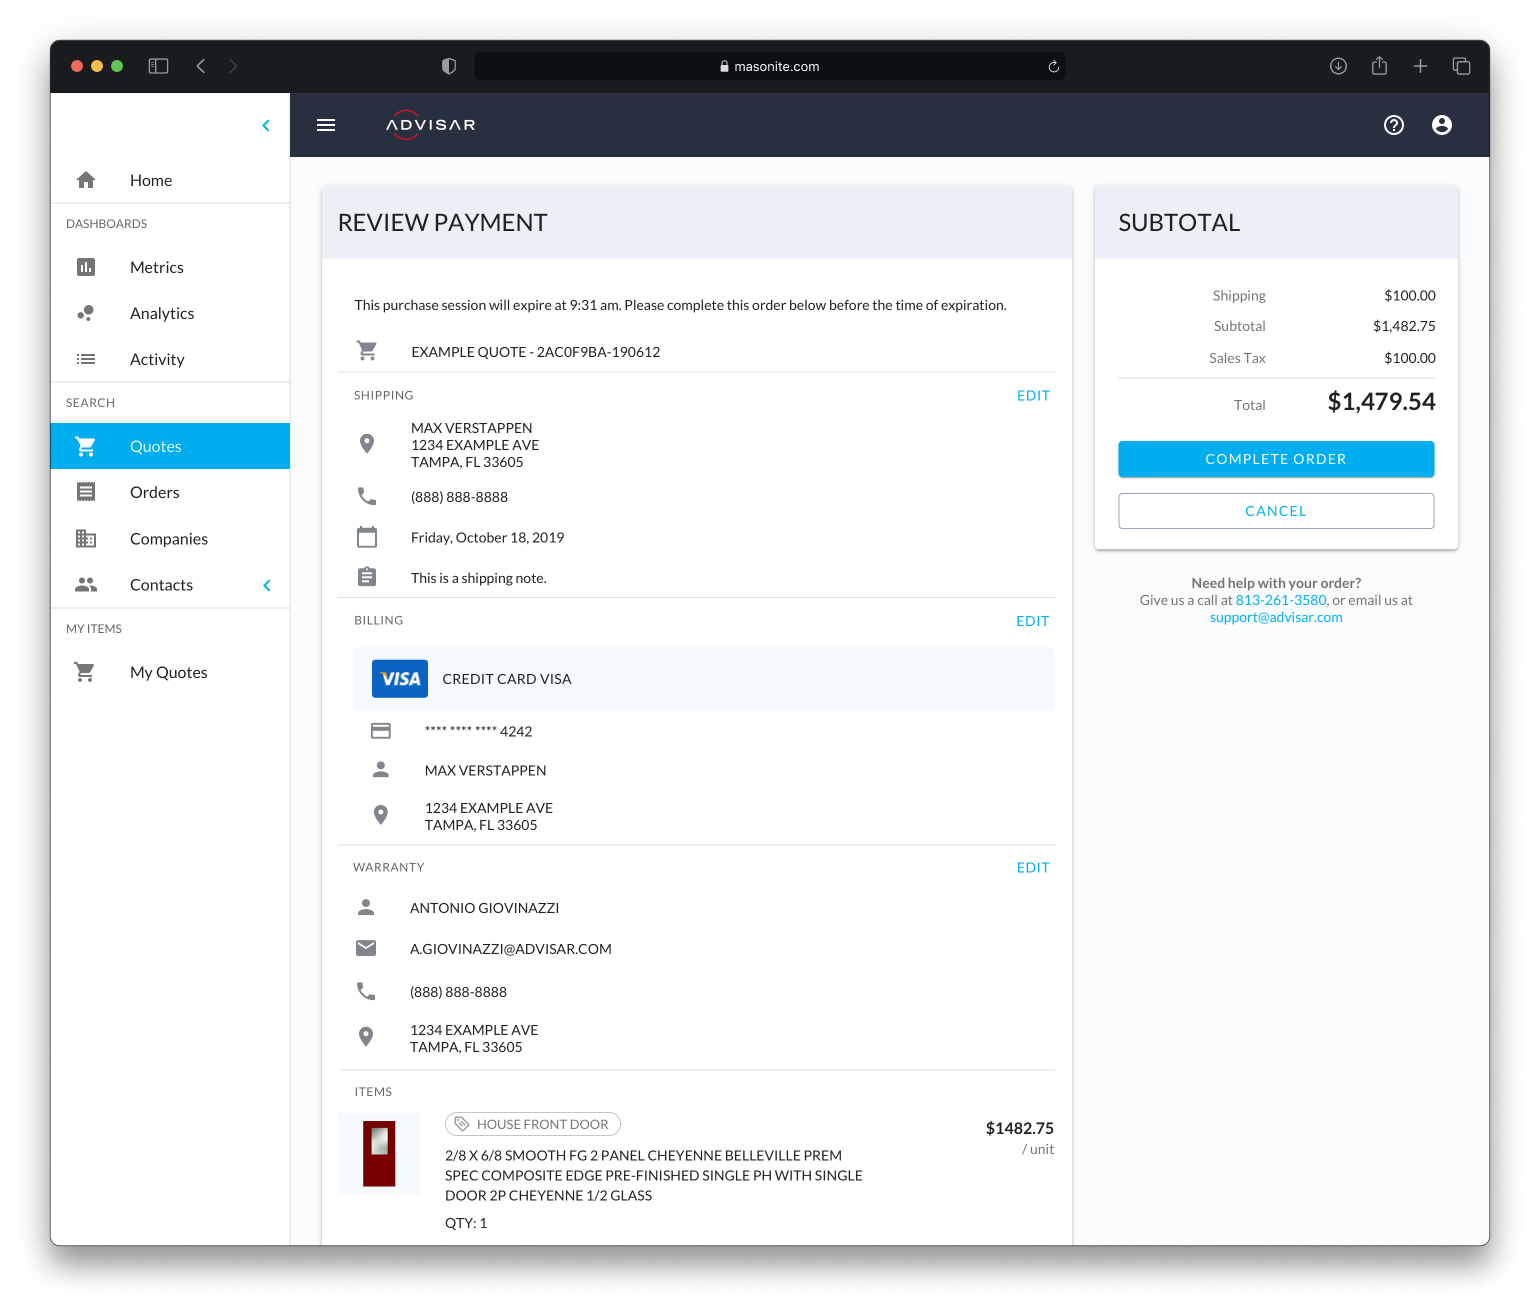Viewport: 1540px width, 1306px height.
Task: Go to Orders in sidebar
Action: [155, 492]
